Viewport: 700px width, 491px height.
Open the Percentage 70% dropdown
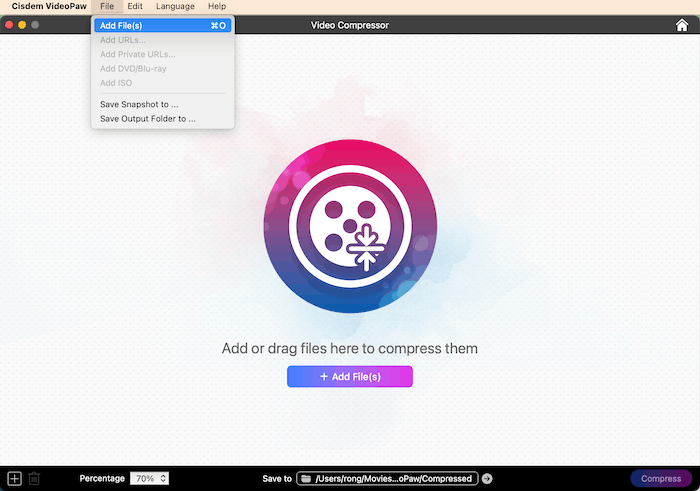[150, 479]
